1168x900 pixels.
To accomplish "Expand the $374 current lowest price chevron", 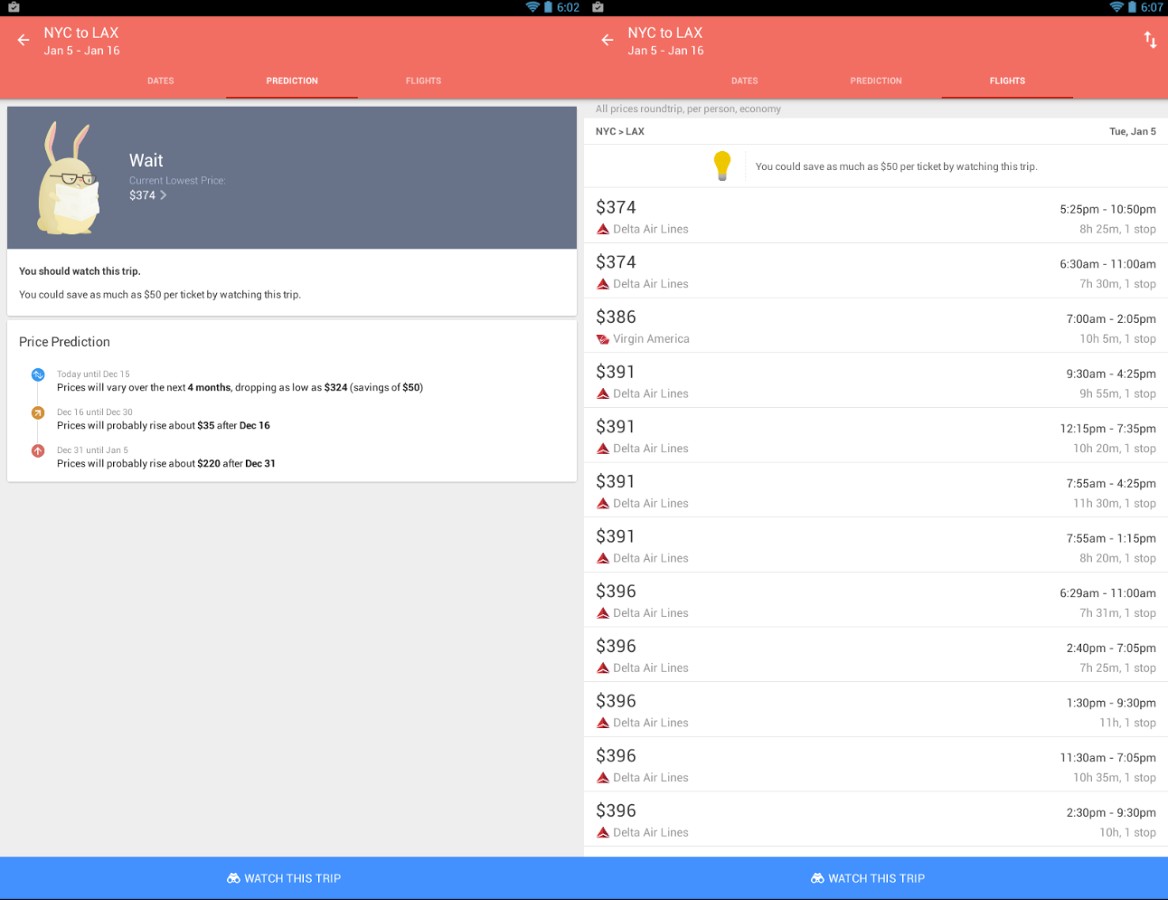I will tap(164, 196).
